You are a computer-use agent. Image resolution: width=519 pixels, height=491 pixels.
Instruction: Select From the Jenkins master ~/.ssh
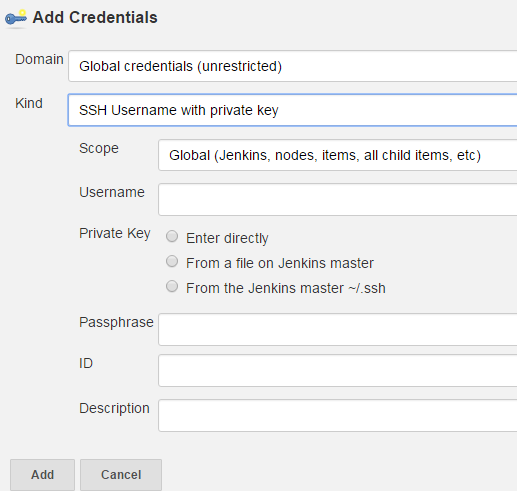pyautogui.click(x=172, y=286)
